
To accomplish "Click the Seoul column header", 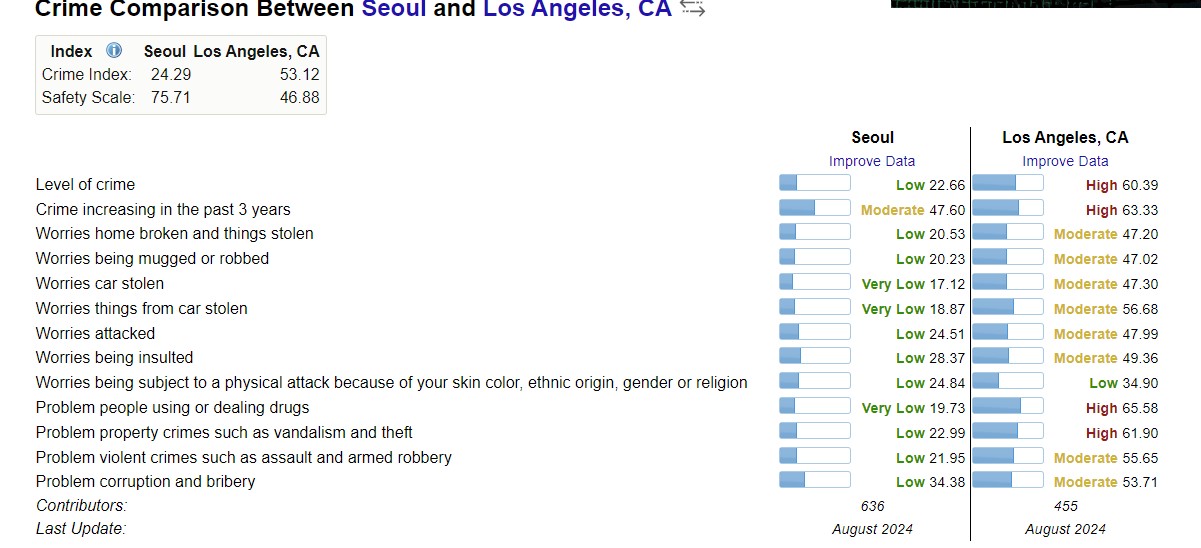I will click(872, 138).
